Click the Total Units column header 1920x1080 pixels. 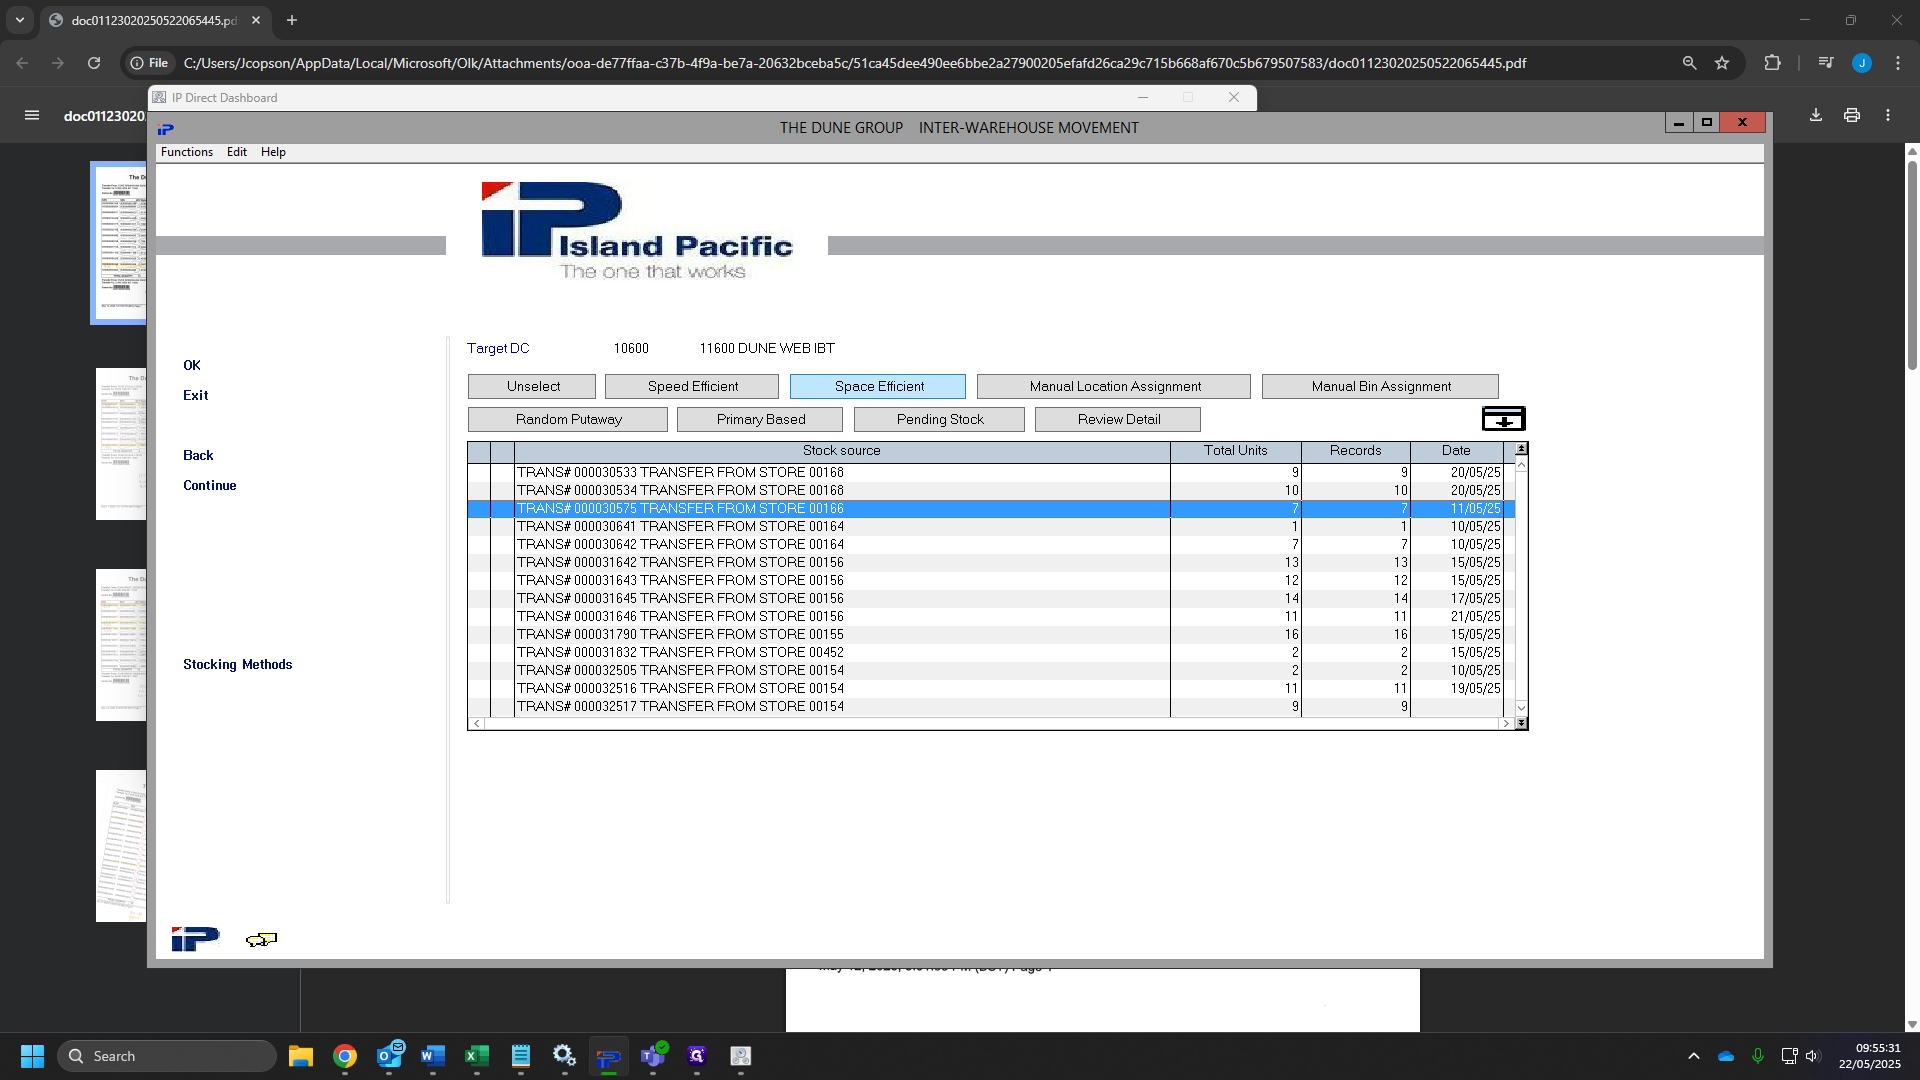pos(1236,451)
